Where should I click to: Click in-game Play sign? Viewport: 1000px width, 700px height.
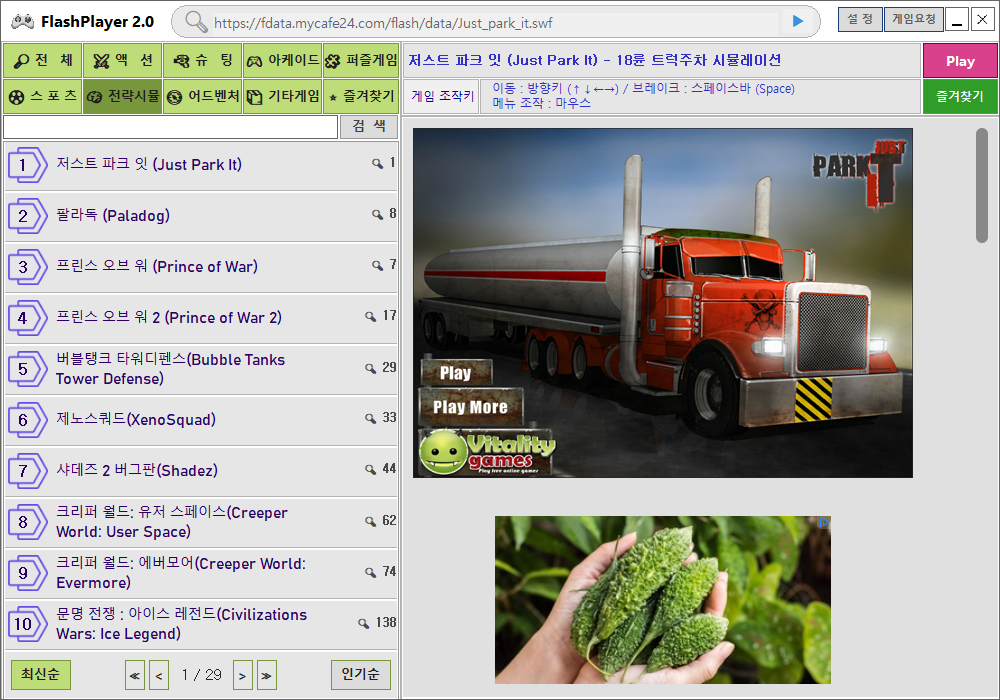[x=457, y=372]
